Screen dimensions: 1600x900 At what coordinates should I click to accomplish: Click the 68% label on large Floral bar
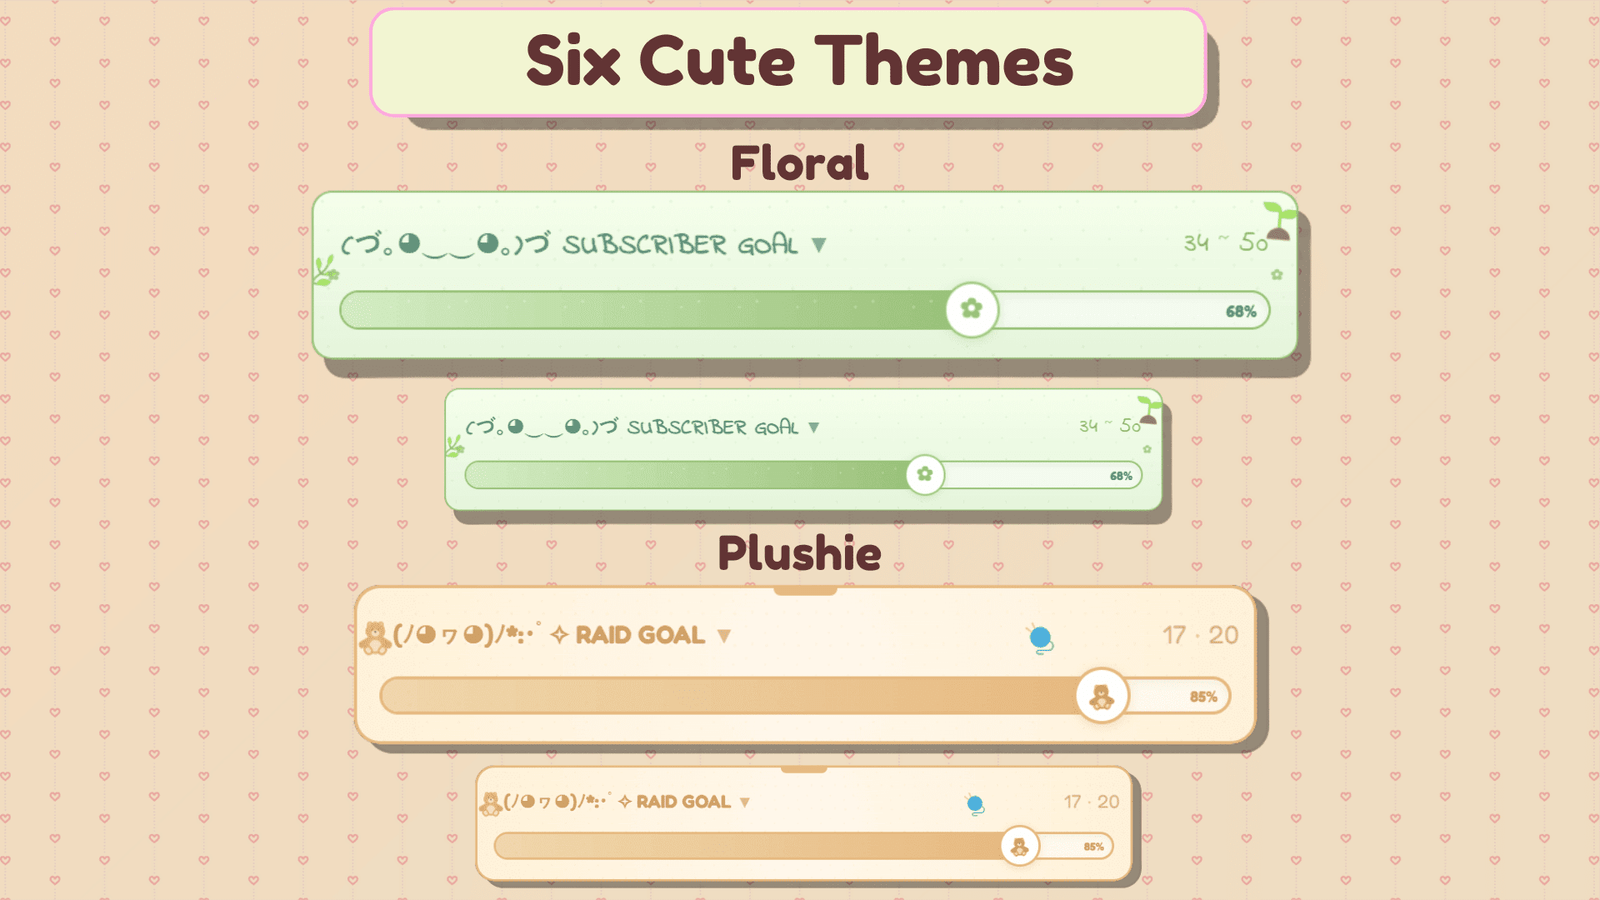coord(1241,312)
